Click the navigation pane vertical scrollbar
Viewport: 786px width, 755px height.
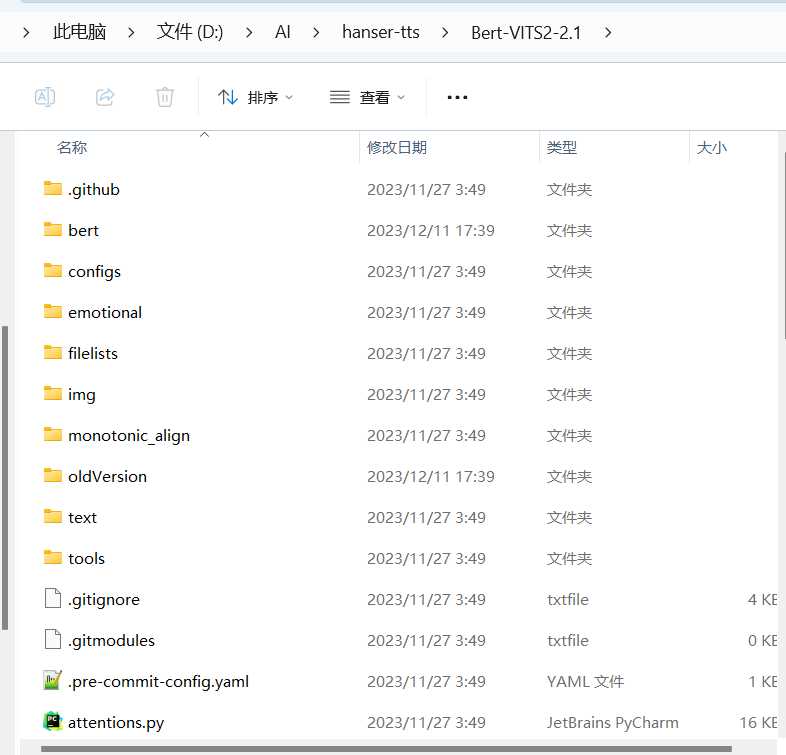[x=5, y=477]
